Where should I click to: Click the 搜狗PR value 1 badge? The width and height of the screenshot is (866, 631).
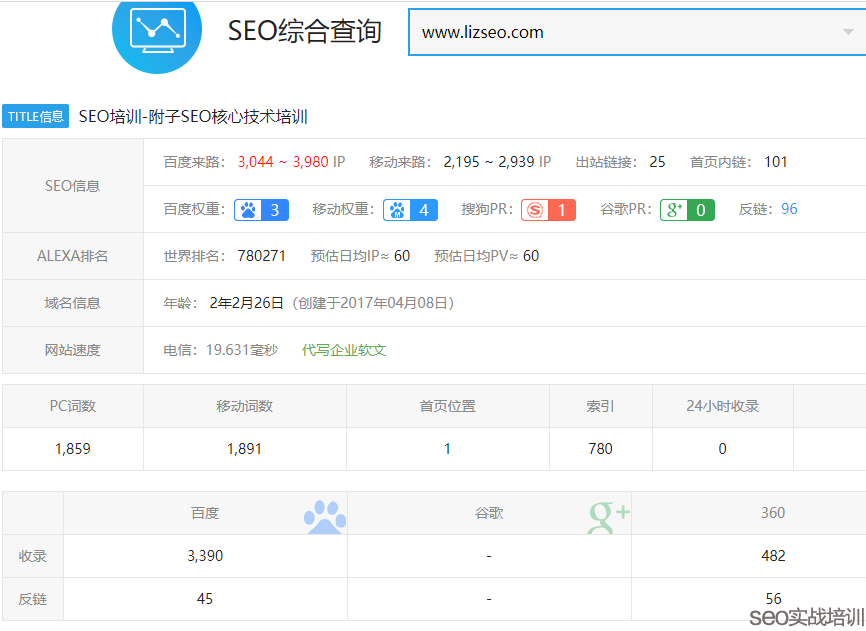click(x=562, y=210)
